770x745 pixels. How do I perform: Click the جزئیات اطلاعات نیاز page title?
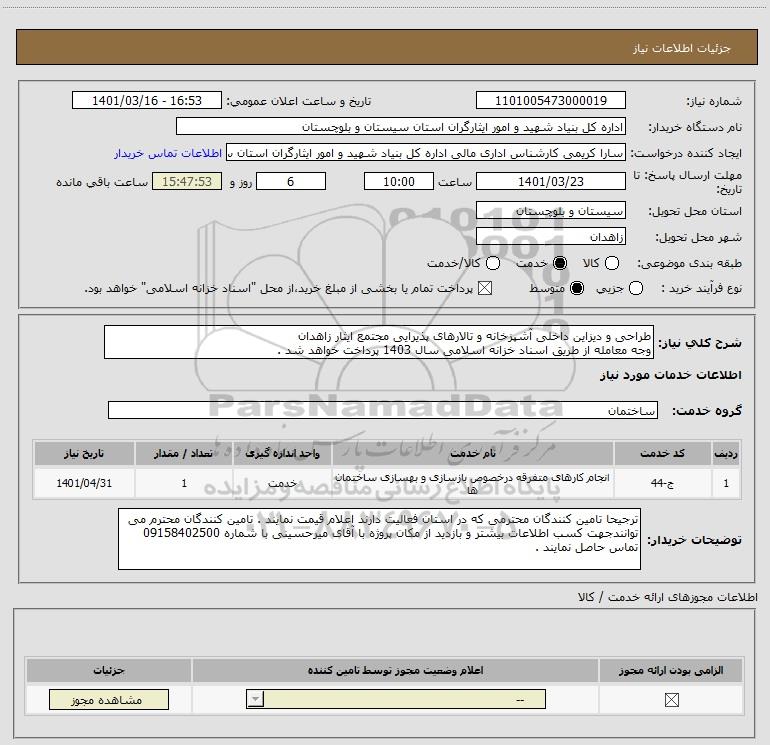pos(682,48)
